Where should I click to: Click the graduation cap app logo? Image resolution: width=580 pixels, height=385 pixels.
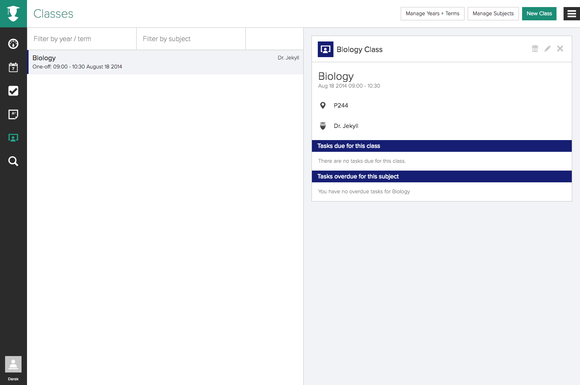tap(13, 14)
